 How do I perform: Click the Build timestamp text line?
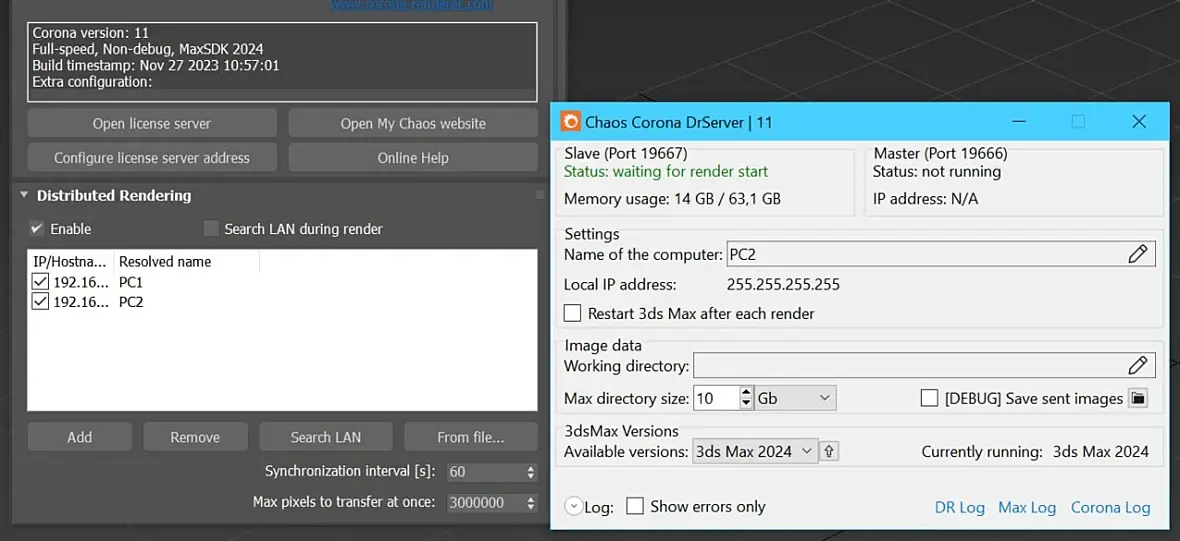(x=156, y=65)
